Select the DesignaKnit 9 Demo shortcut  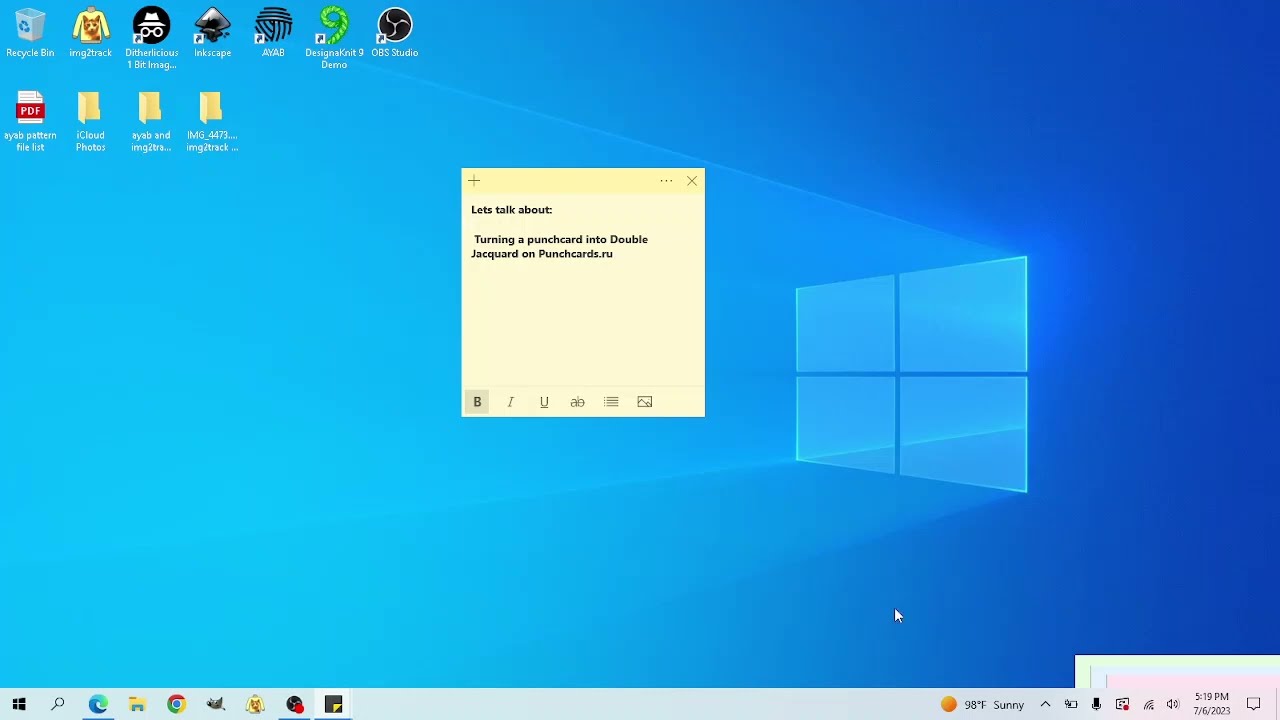pos(334,39)
